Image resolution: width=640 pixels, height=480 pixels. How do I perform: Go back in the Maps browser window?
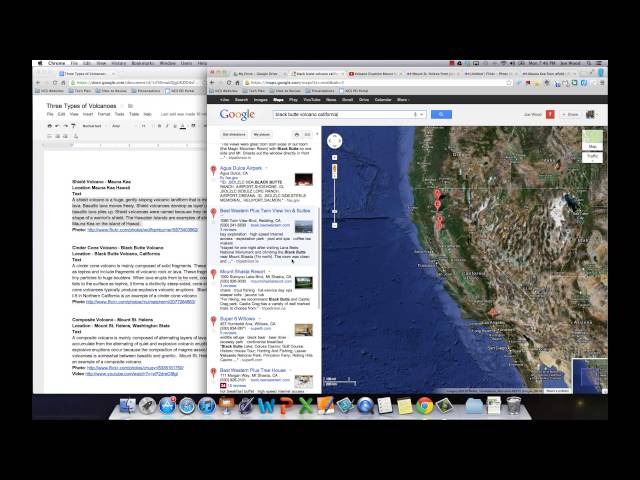[x=212, y=83]
